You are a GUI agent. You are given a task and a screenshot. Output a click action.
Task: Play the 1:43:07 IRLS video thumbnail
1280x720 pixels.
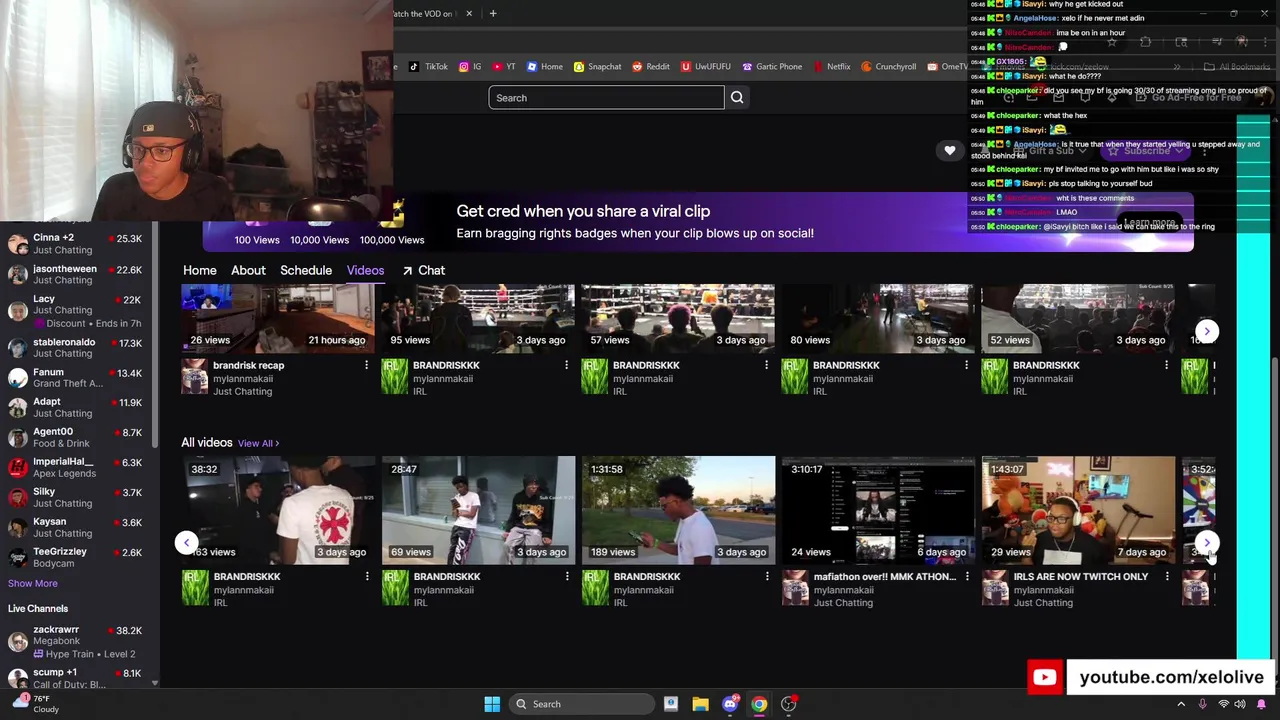(1078, 509)
